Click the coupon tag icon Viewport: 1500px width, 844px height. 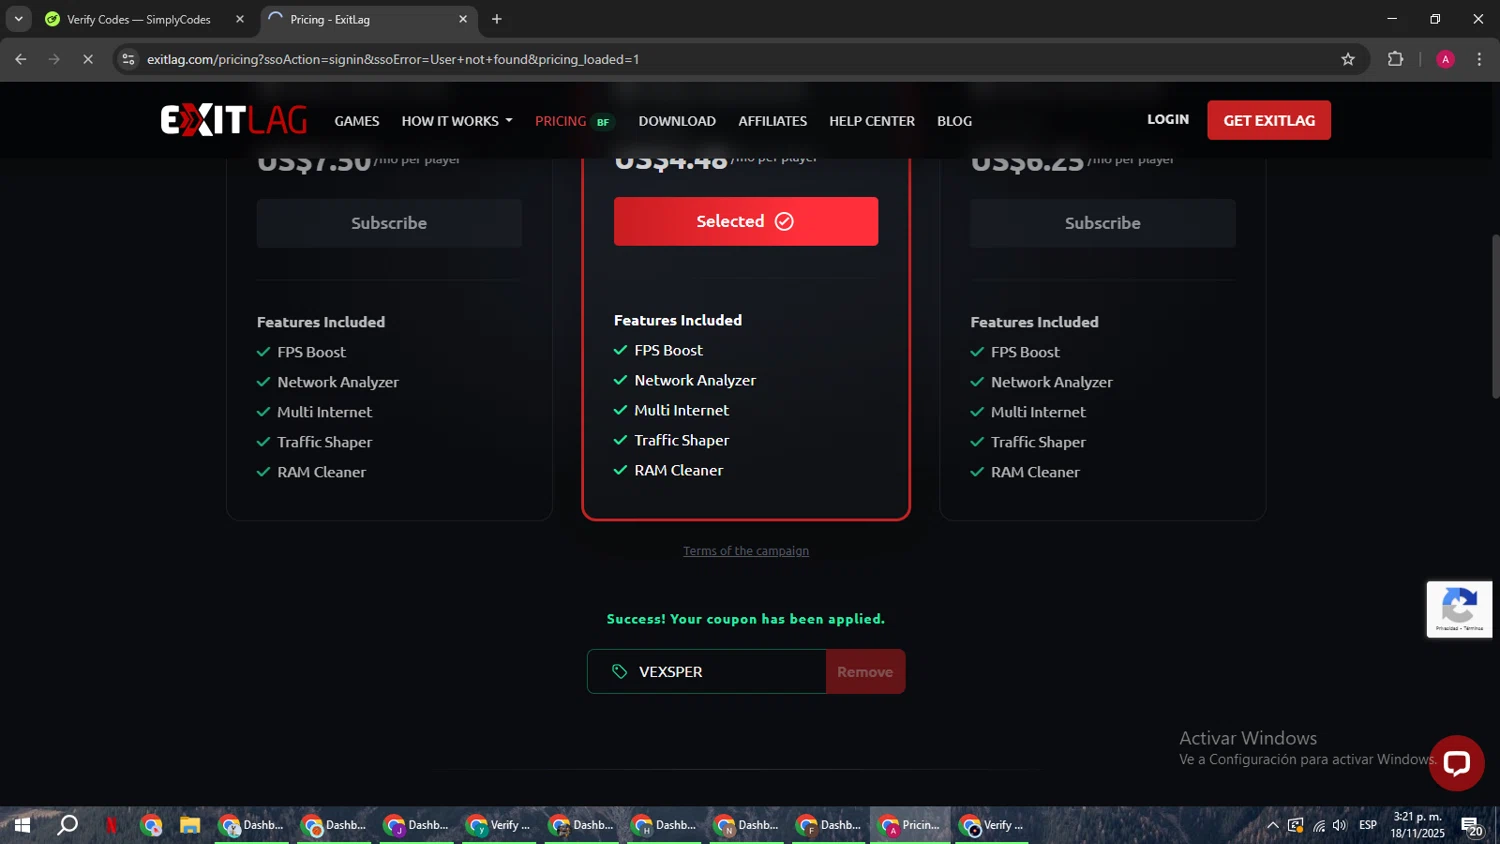(620, 671)
